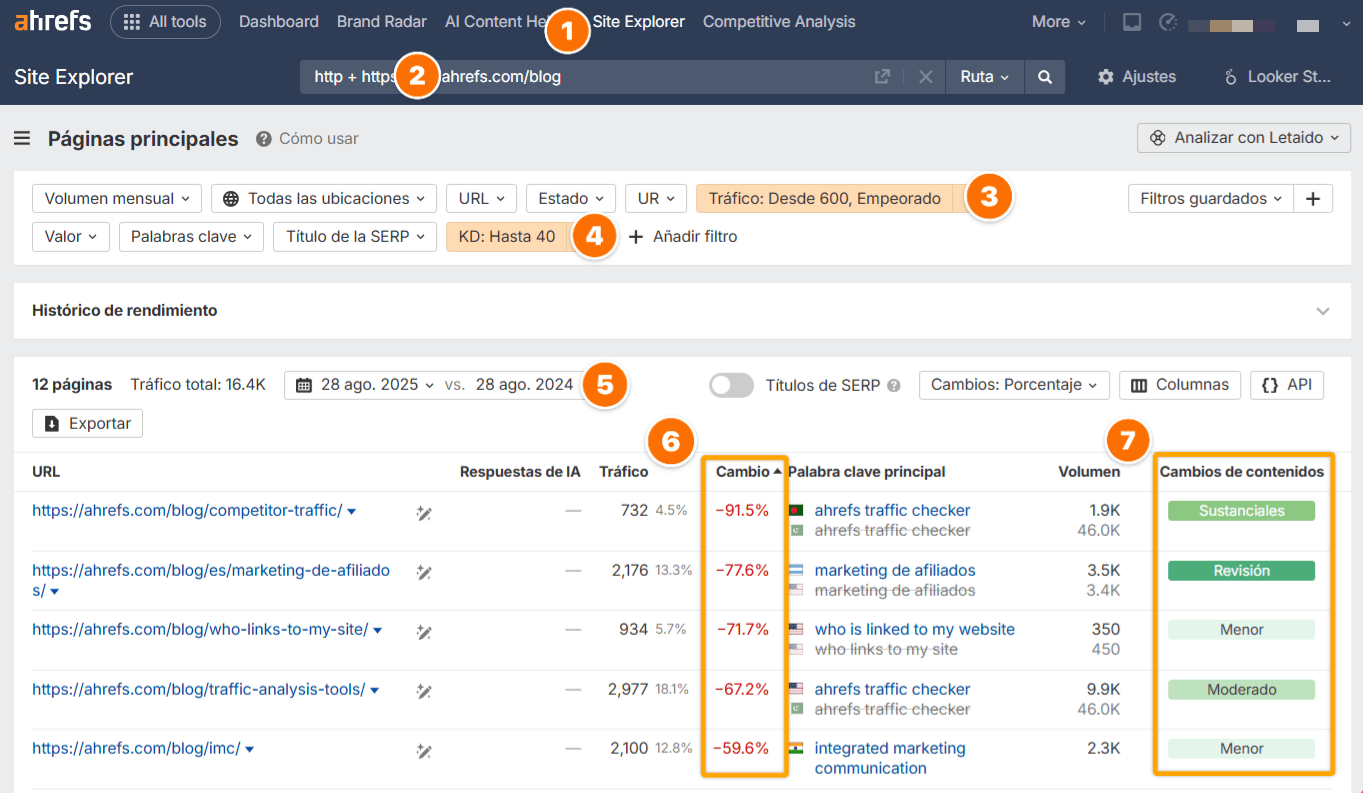Viewport: 1363px width, 793px height.
Task: Open Competitive Analysis
Action: 779,21
